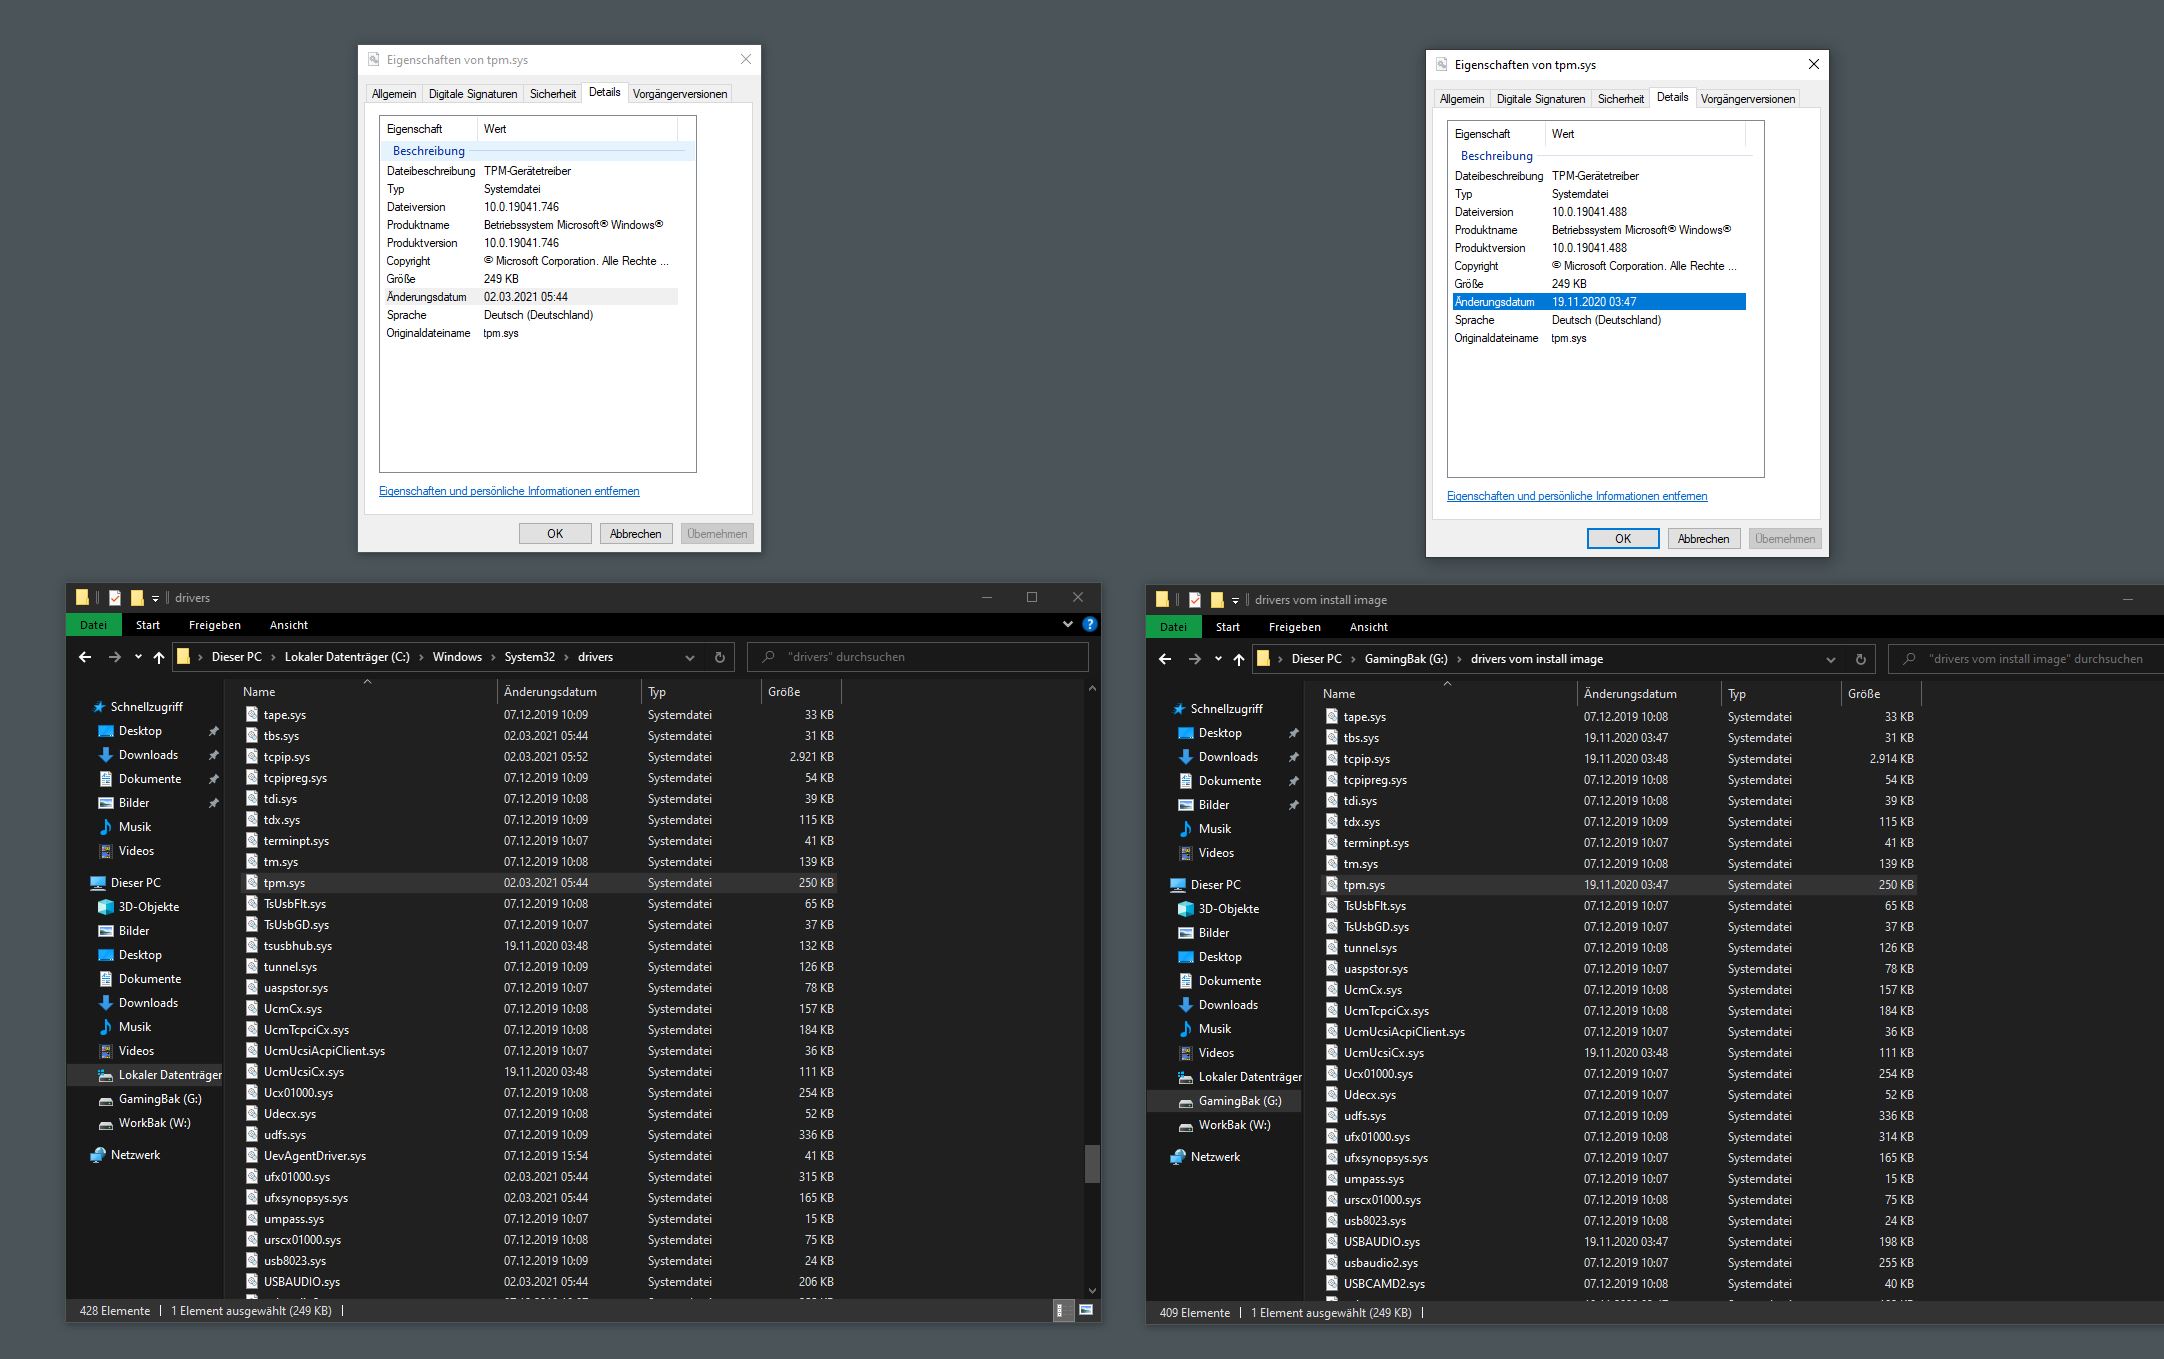Click search field in install image window

pos(2027,659)
